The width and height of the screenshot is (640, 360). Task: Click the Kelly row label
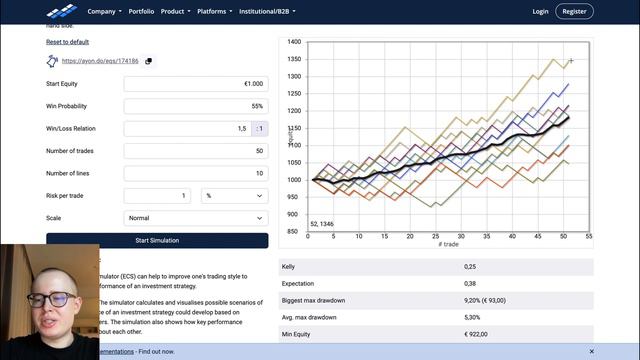pyautogui.click(x=288, y=267)
